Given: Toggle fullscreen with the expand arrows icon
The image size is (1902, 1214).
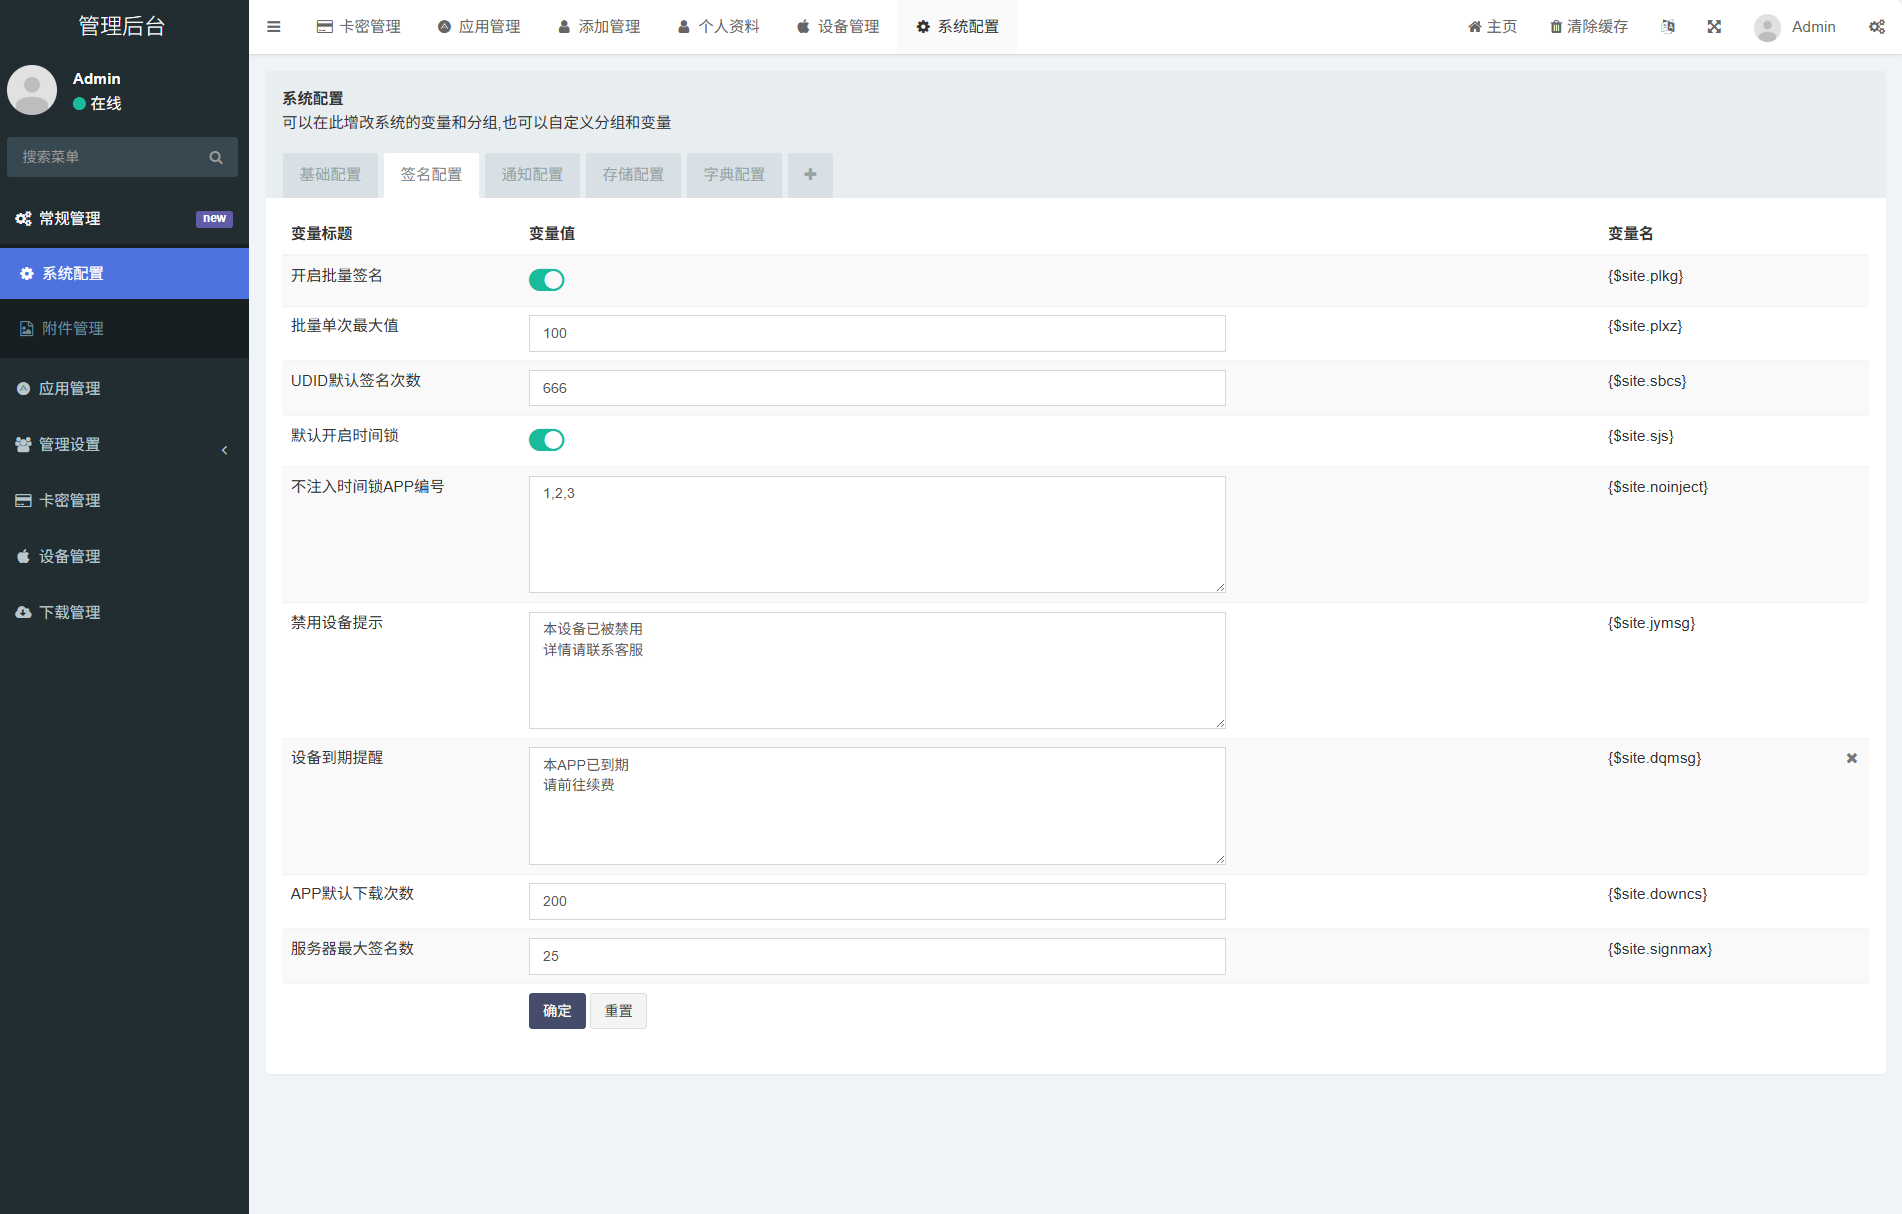Looking at the screenshot, I should [1714, 26].
